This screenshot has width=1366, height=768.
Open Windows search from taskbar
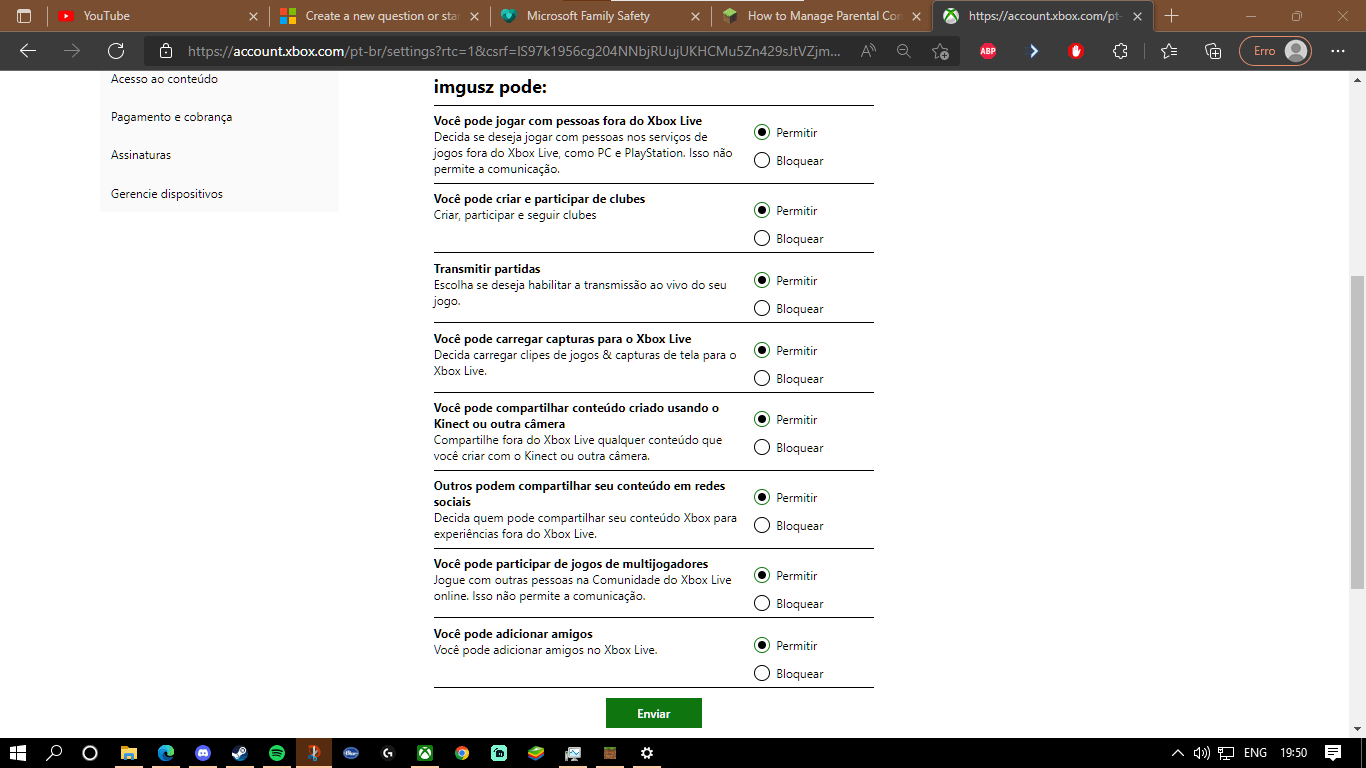pyautogui.click(x=54, y=753)
